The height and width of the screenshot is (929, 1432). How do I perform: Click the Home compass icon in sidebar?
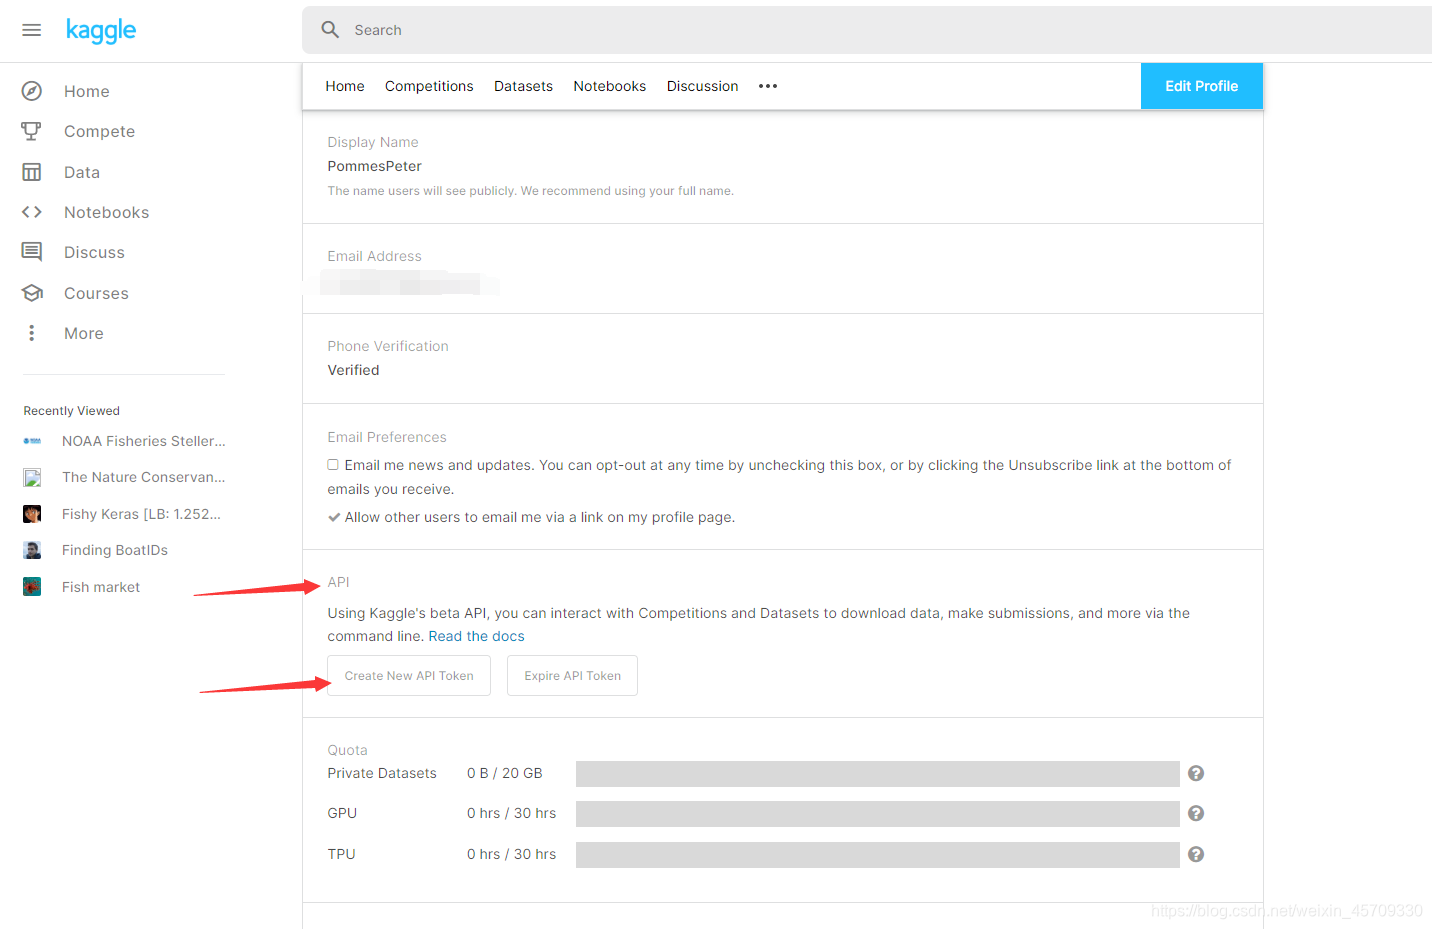(x=32, y=91)
